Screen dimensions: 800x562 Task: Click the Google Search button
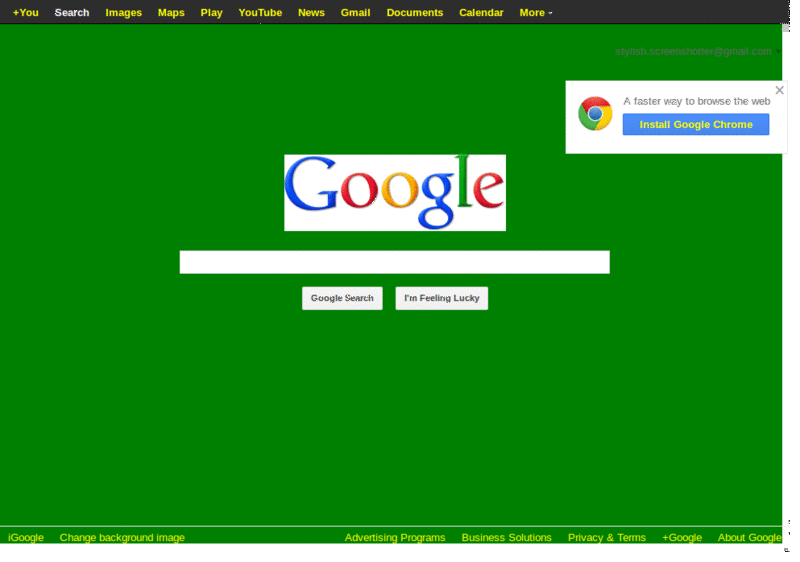(342, 298)
